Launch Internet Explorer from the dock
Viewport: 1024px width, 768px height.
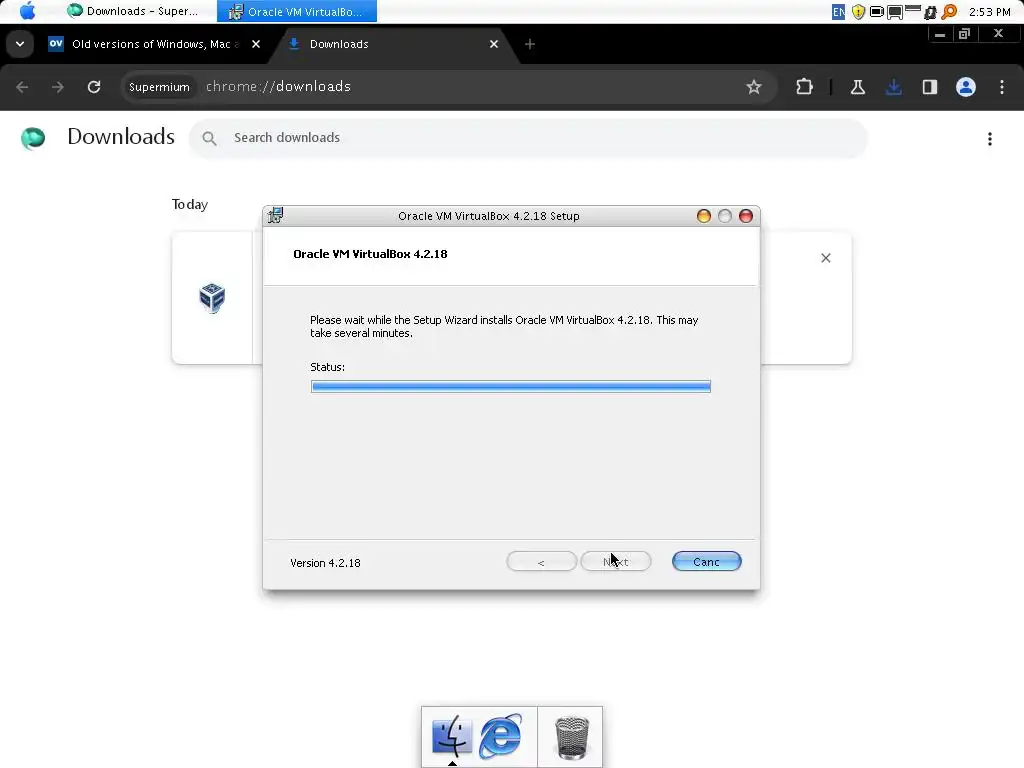tap(501, 736)
